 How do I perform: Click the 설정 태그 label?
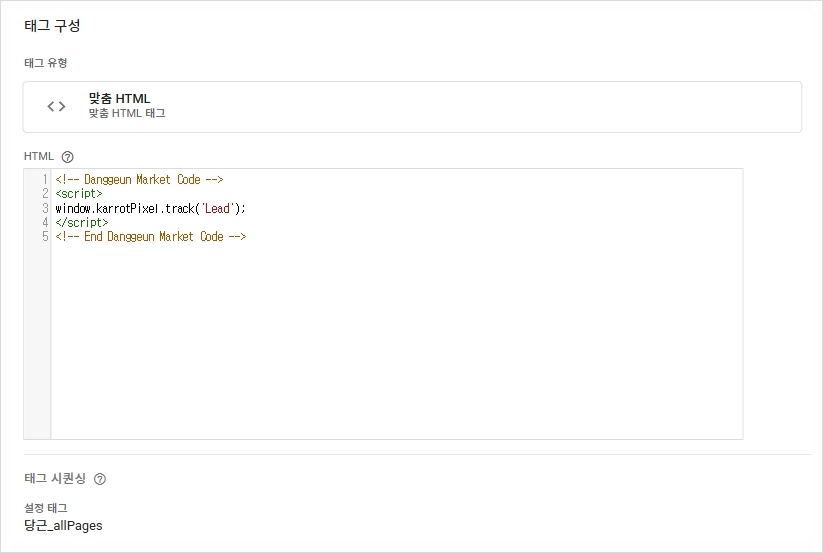click(x=46, y=508)
